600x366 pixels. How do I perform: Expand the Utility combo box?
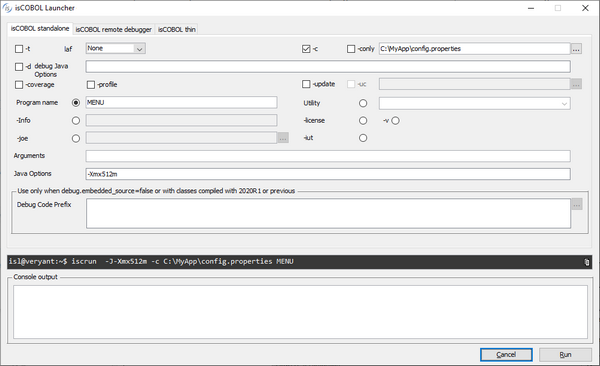click(x=474, y=103)
